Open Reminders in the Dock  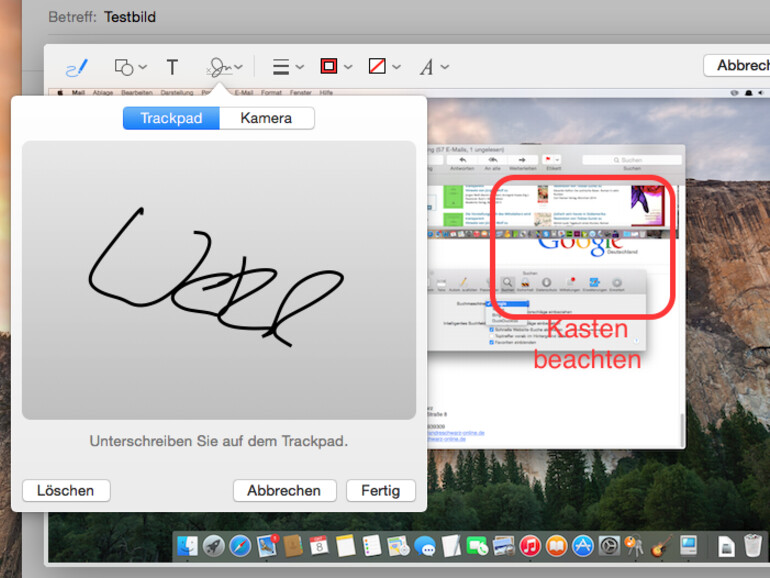pyautogui.click(x=372, y=546)
